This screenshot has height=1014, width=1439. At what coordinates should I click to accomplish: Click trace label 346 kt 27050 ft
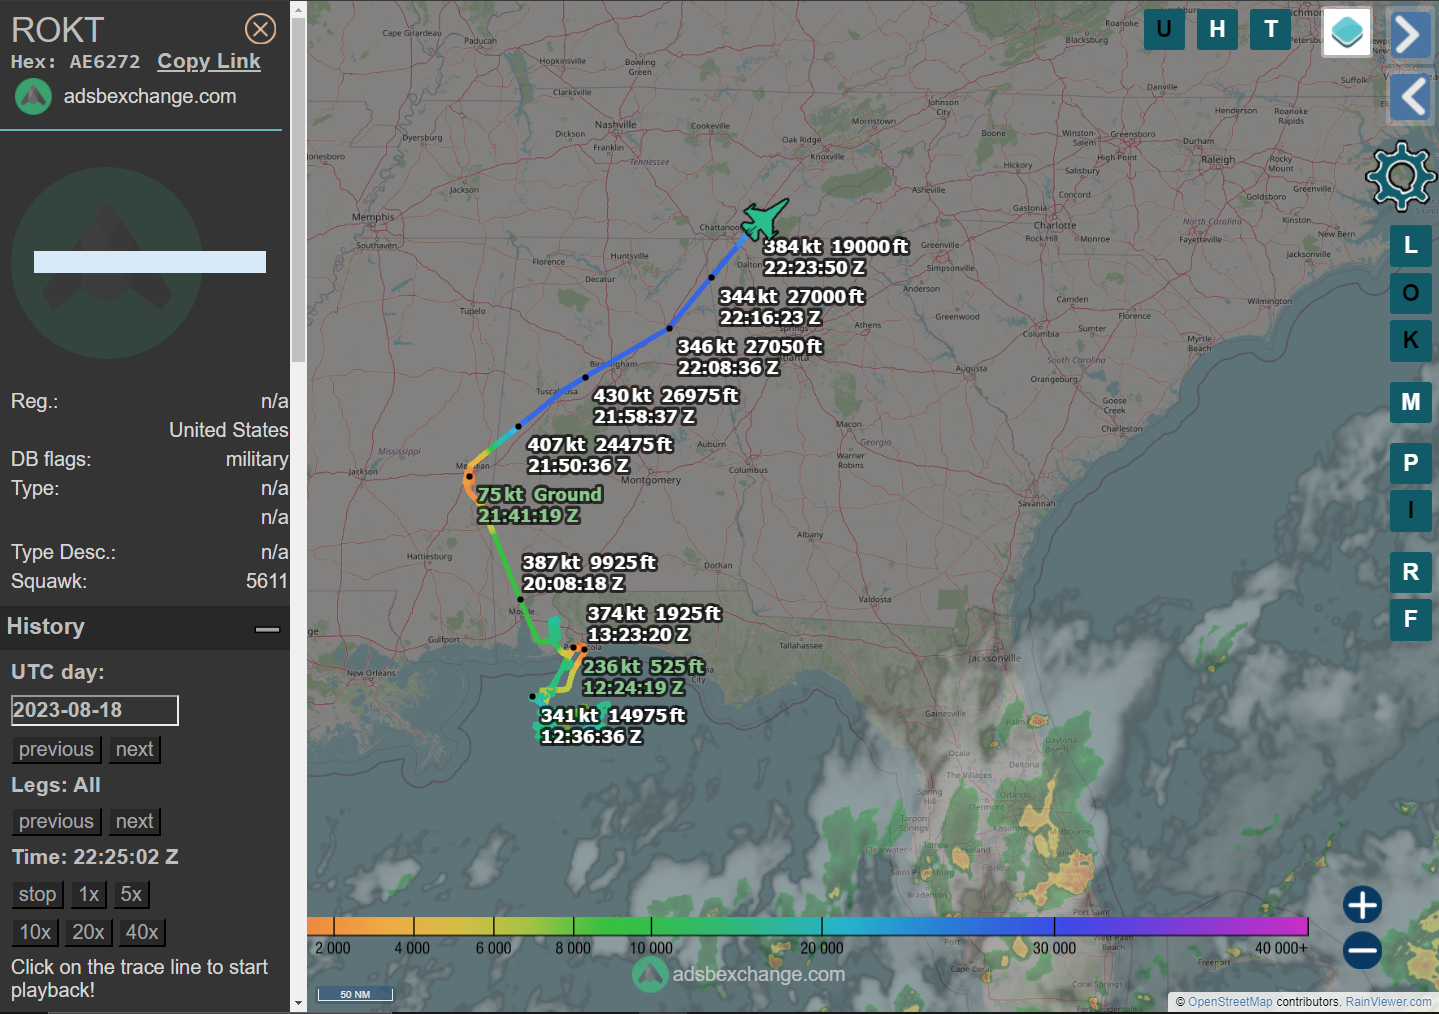tap(750, 357)
